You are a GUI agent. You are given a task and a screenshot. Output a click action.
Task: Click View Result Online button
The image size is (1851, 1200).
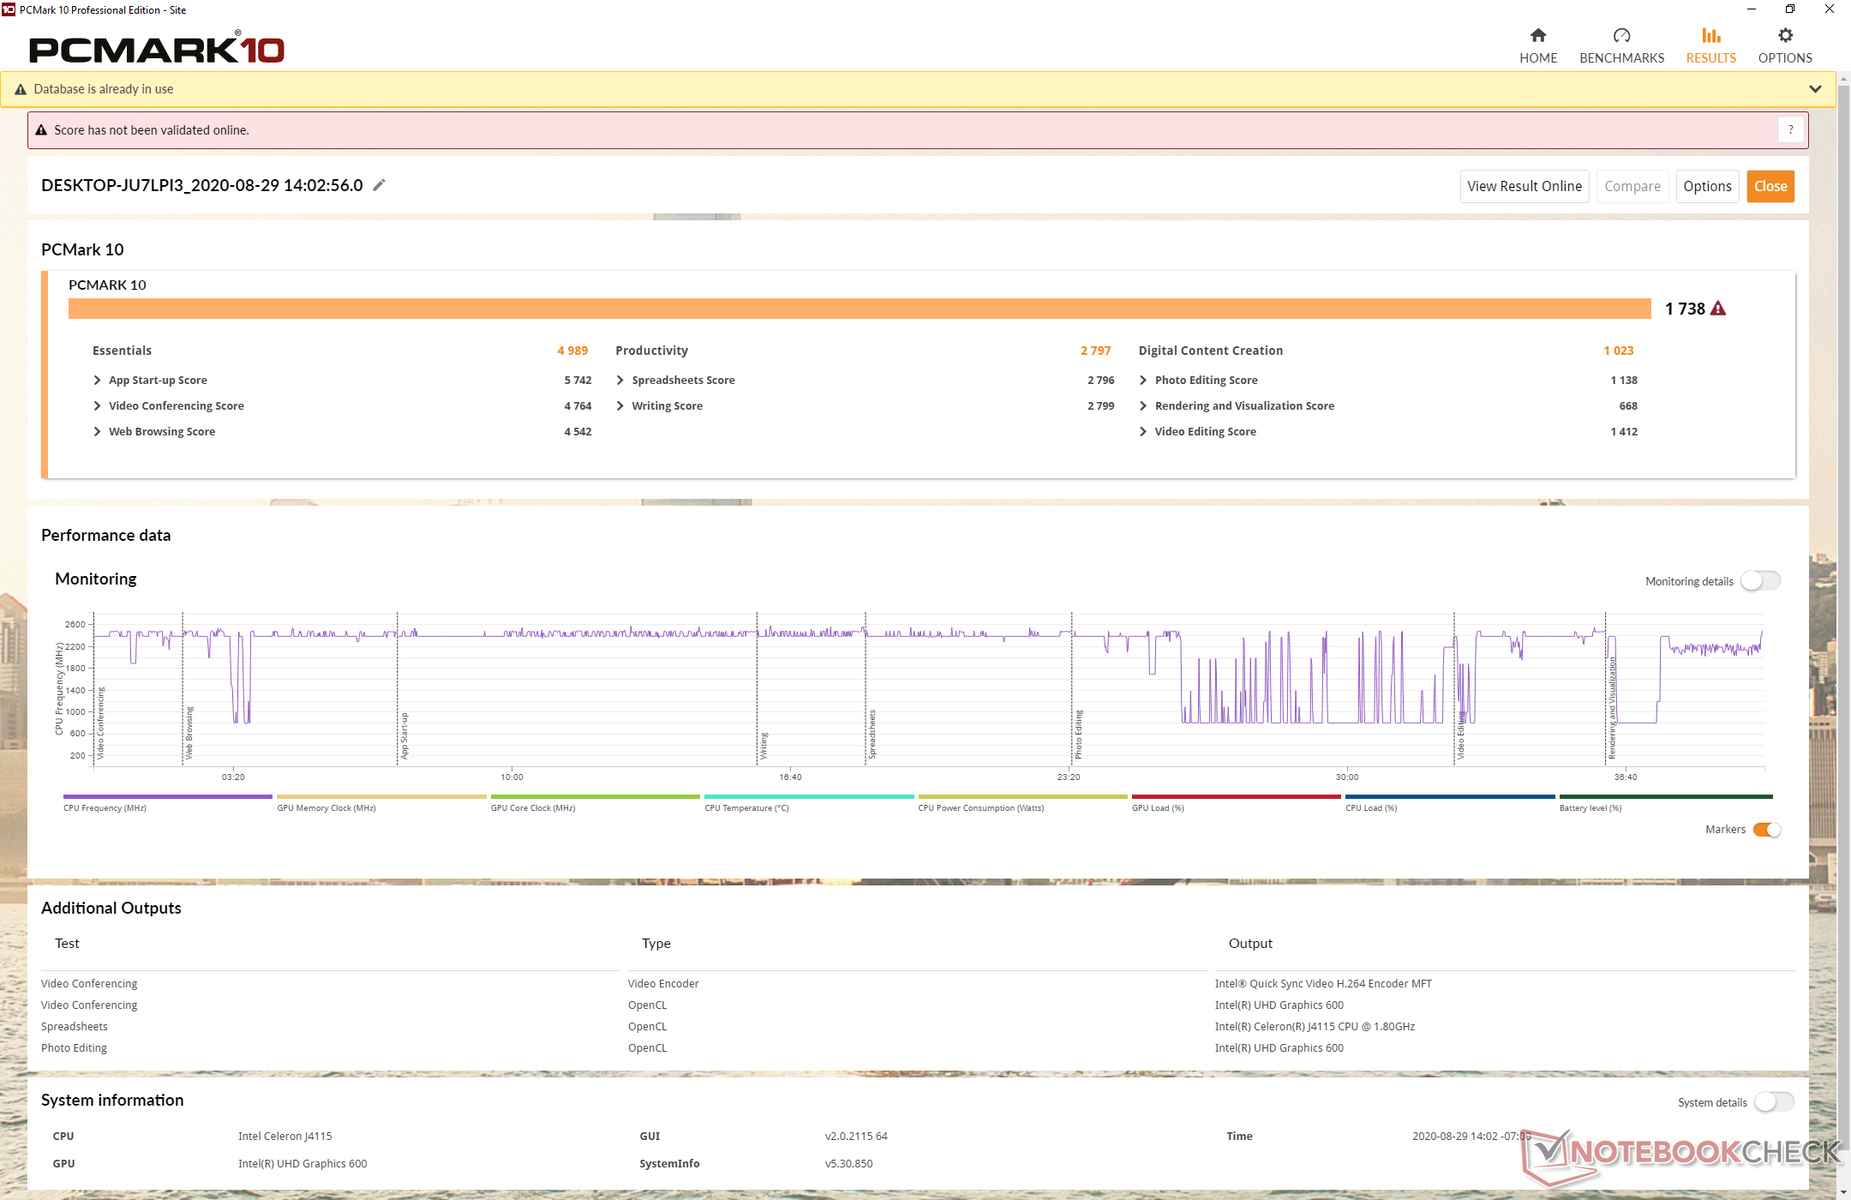click(x=1525, y=186)
